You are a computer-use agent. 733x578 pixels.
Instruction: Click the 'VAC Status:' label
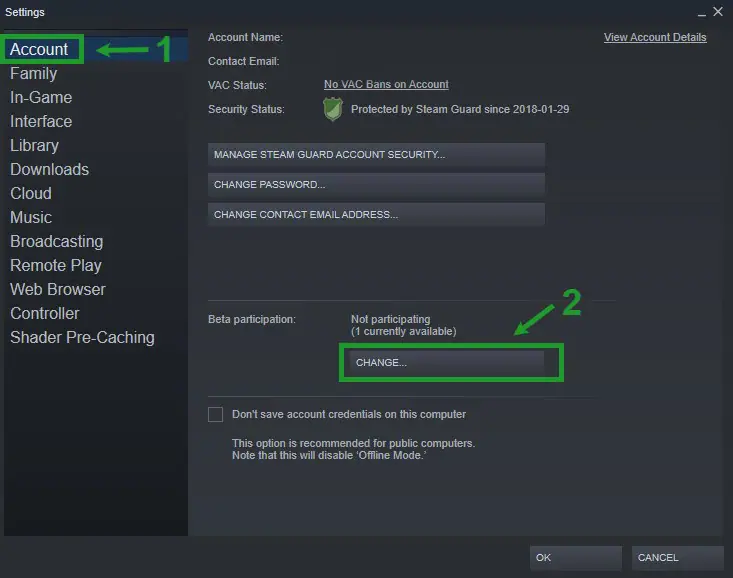point(237,85)
